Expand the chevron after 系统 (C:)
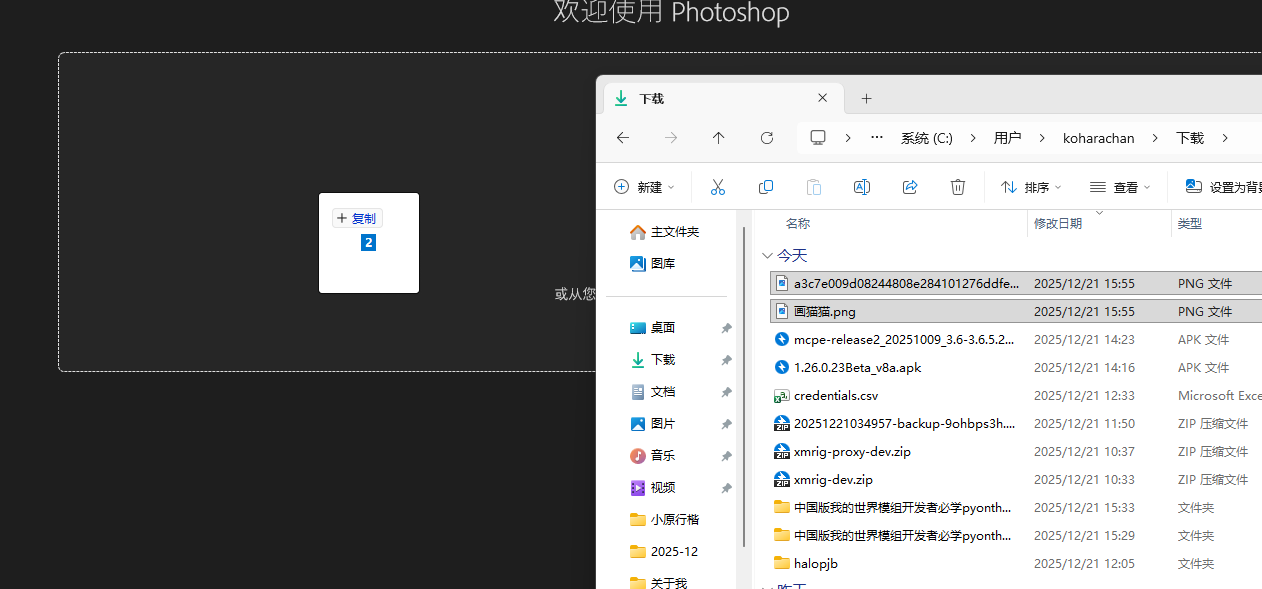The height and width of the screenshot is (589, 1262). click(973, 138)
